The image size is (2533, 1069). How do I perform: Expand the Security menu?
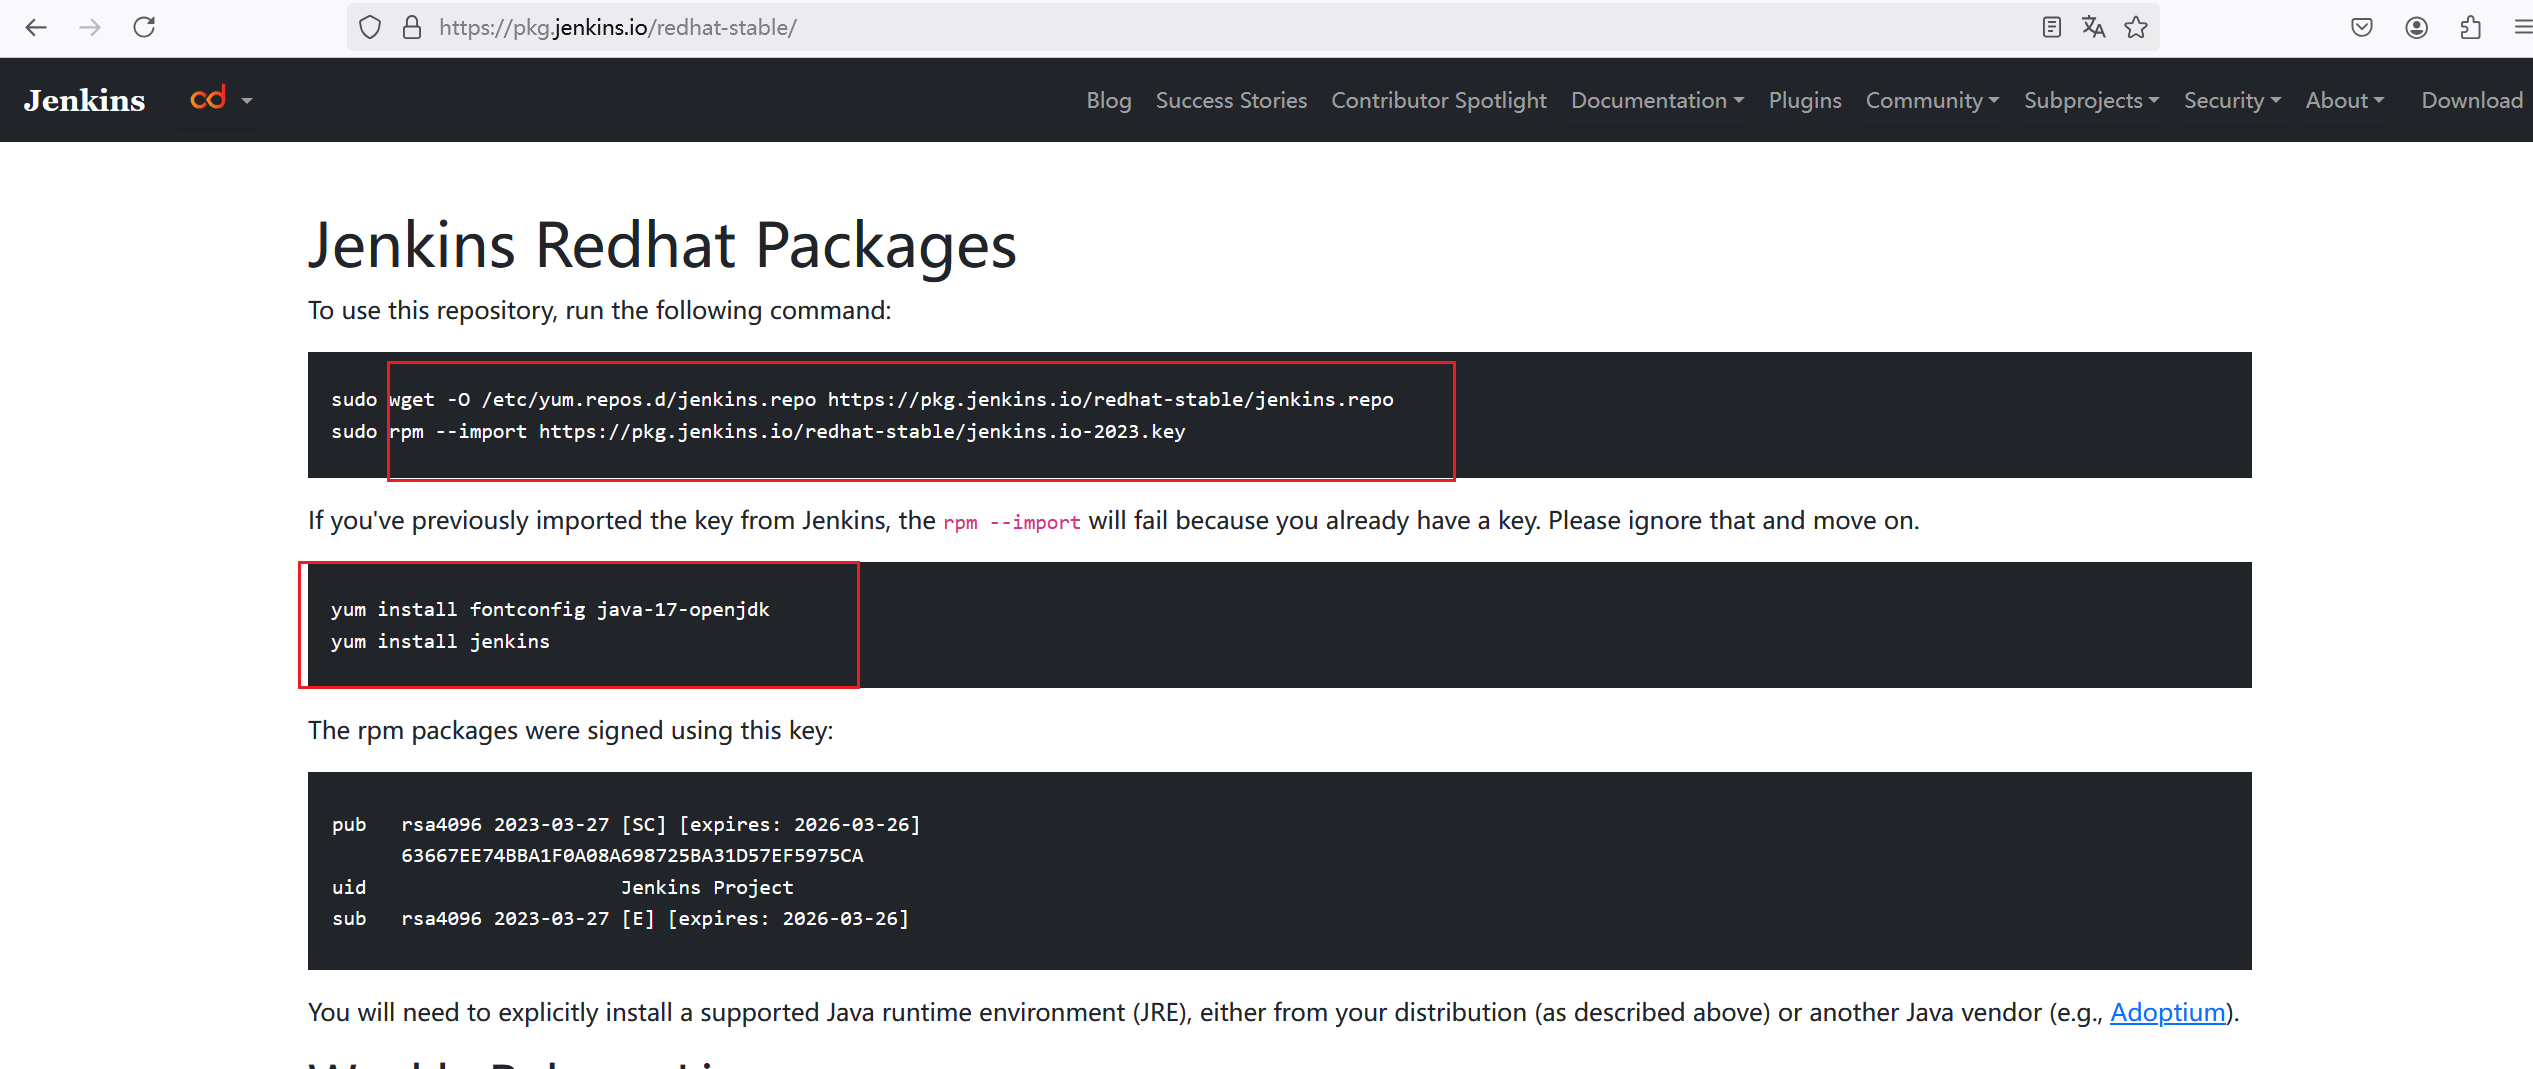[2232, 100]
